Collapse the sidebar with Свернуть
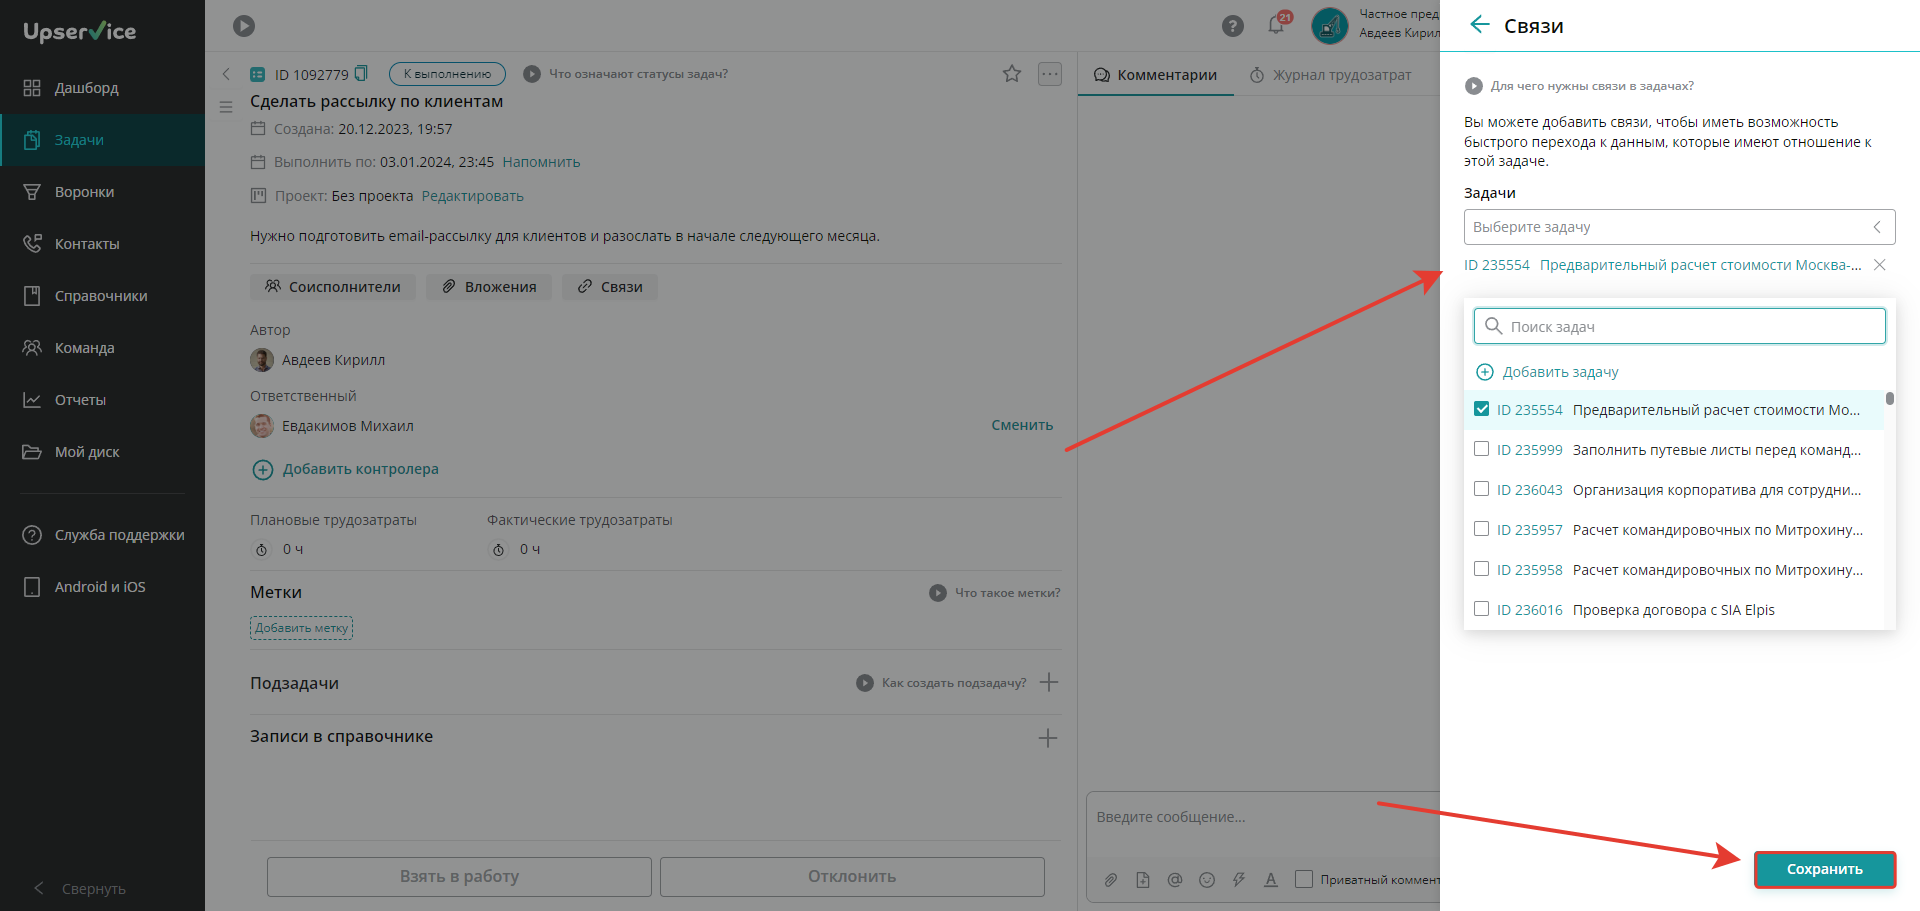Viewport: 1920px width, 911px height. [x=80, y=889]
